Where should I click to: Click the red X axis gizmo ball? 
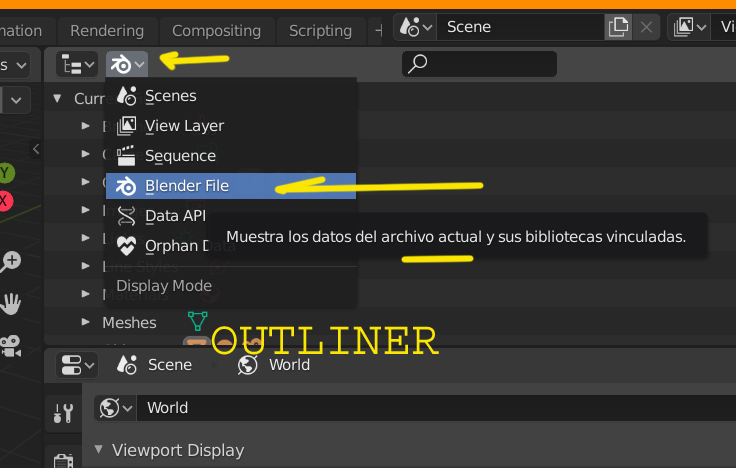pos(5,201)
